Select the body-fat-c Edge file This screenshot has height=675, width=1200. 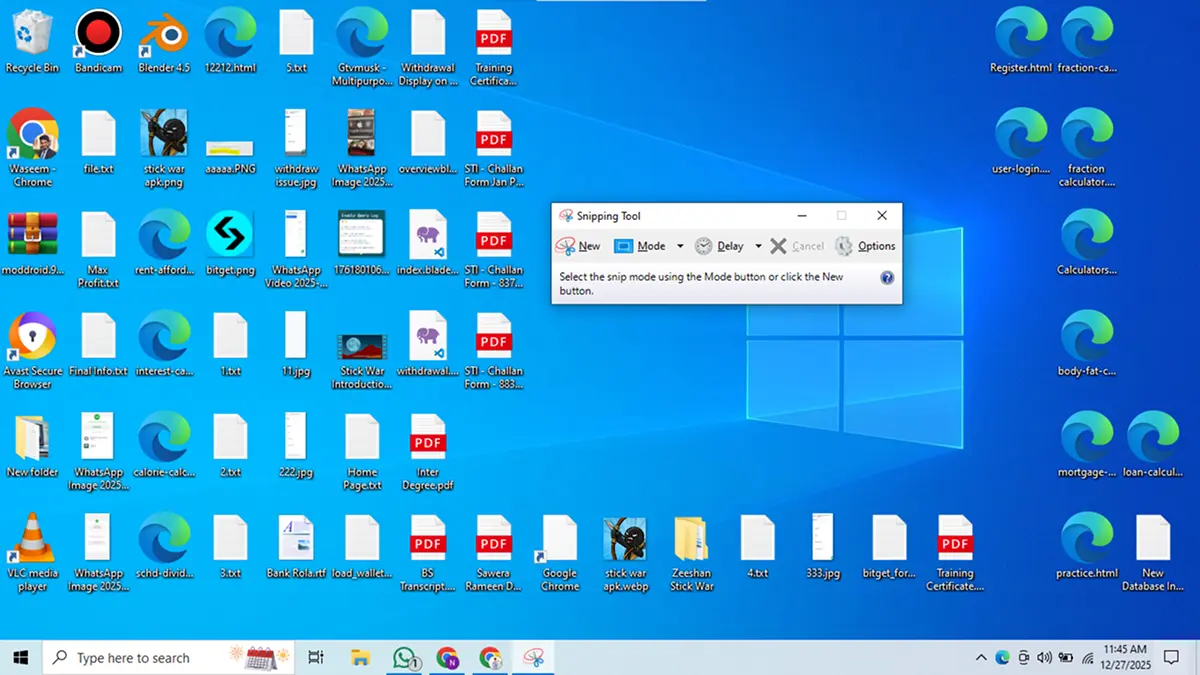coord(1087,345)
